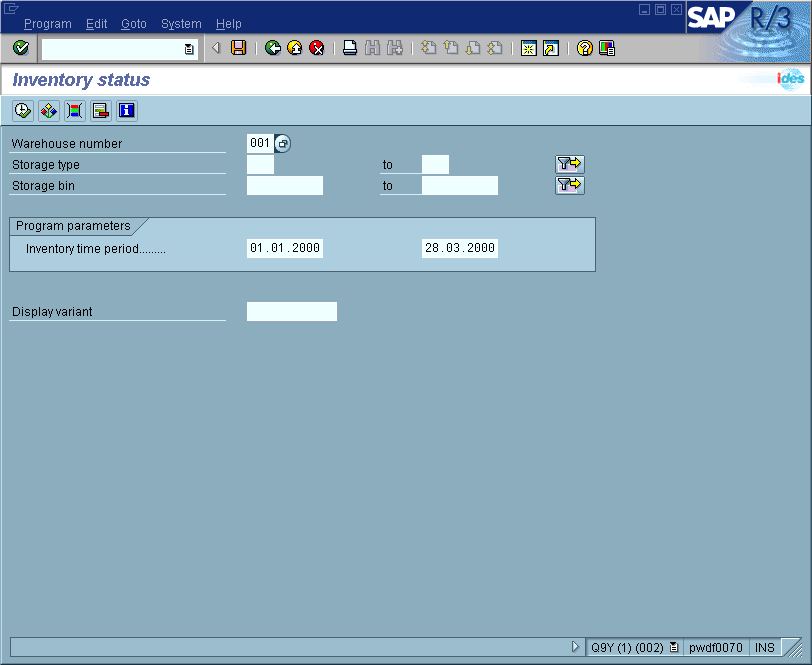This screenshot has height=665, width=812.
Task: Click the Save floppy disk icon
Action: [x=238, y=48]
